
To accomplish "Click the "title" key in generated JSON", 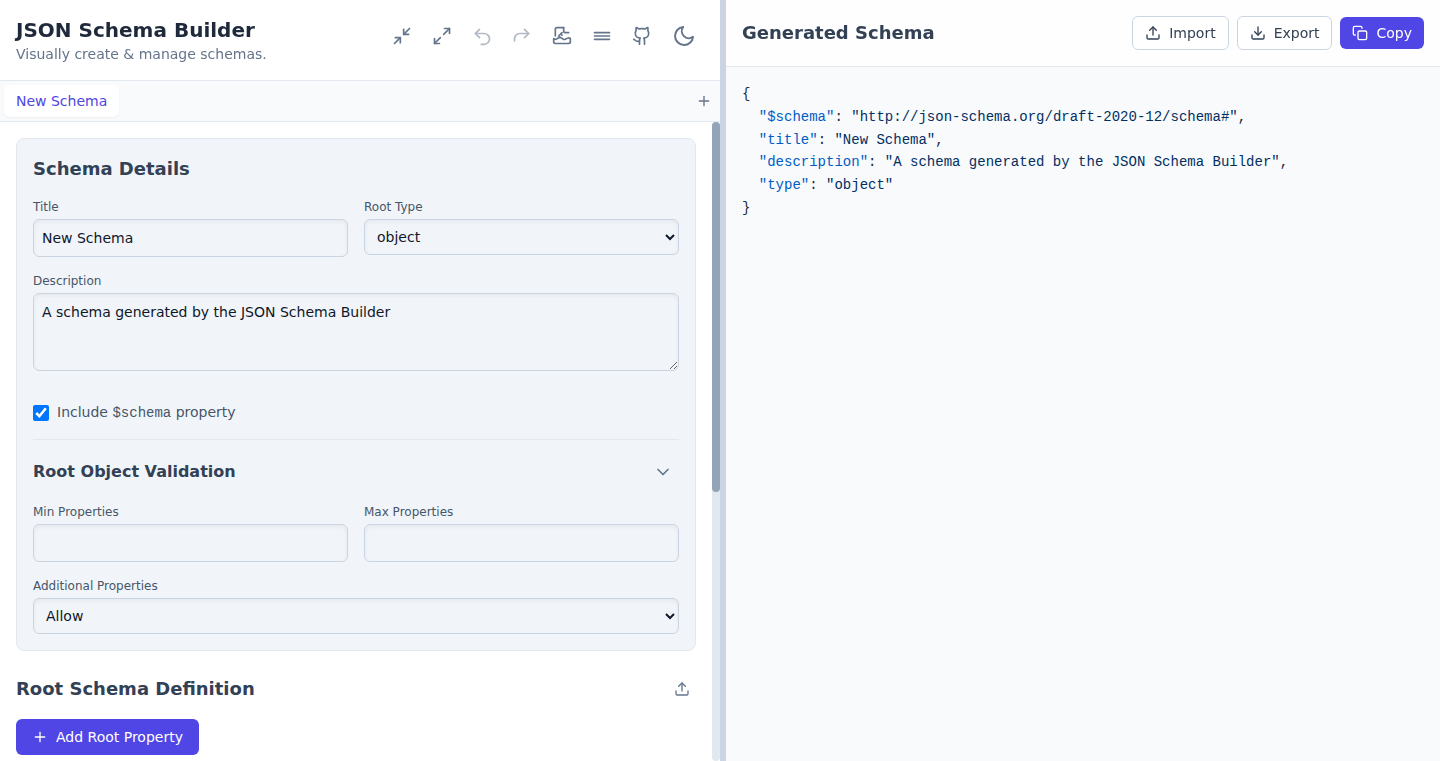I will 788,139.
